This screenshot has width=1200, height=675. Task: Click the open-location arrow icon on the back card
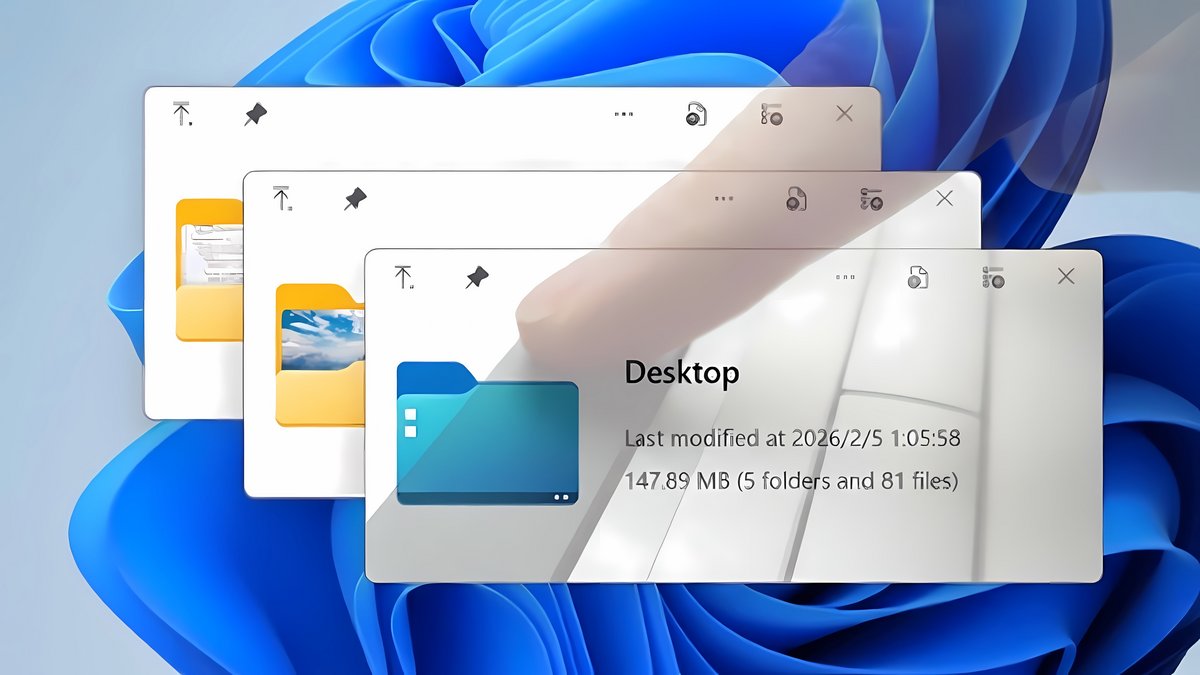click(182, 116)
